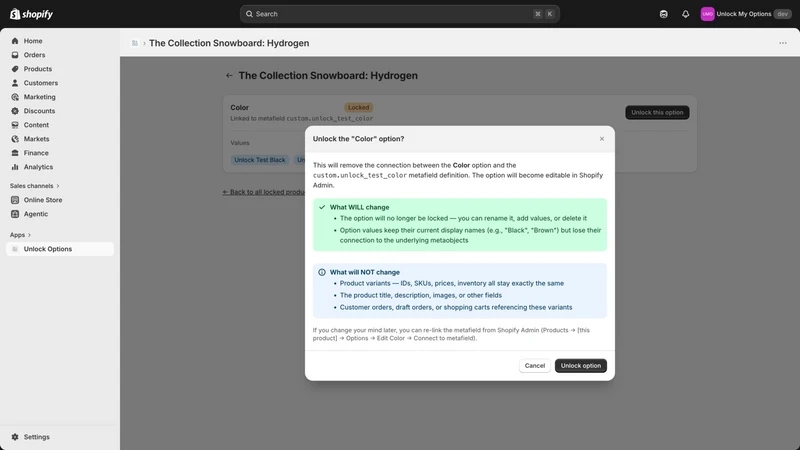Open the Sidekick icon beside the bell
The image size is (800, 450).
coord(663,14)
